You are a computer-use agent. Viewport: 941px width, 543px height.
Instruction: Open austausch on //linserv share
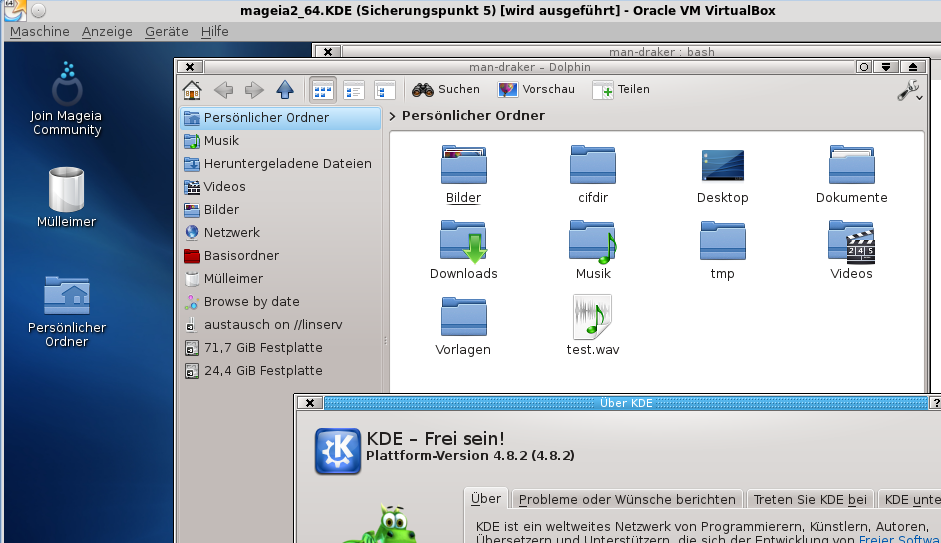[x=280, y=325]
